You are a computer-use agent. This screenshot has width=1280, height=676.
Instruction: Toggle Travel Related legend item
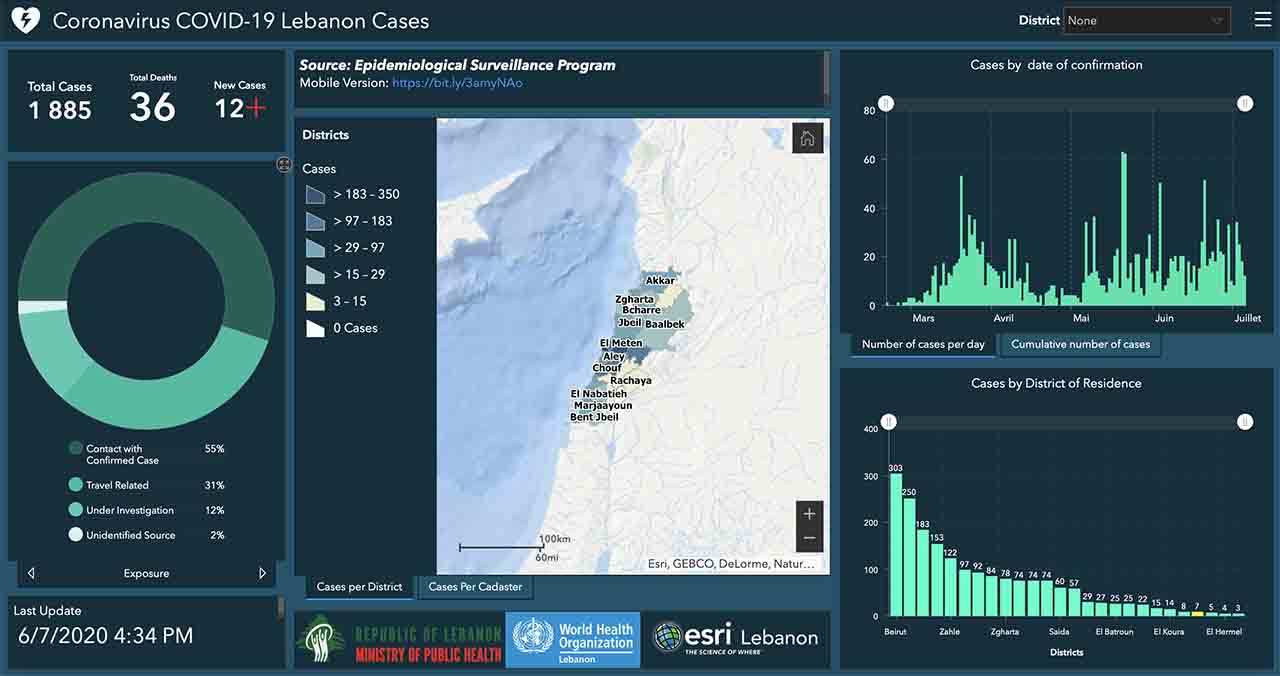pyautogui.click(x=76, y=485)
